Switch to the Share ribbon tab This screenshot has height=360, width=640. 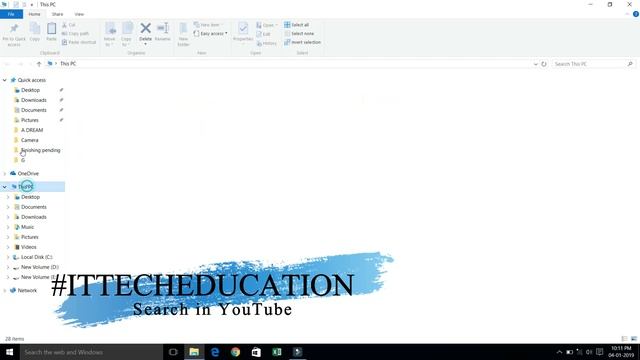tap(57, 14)
